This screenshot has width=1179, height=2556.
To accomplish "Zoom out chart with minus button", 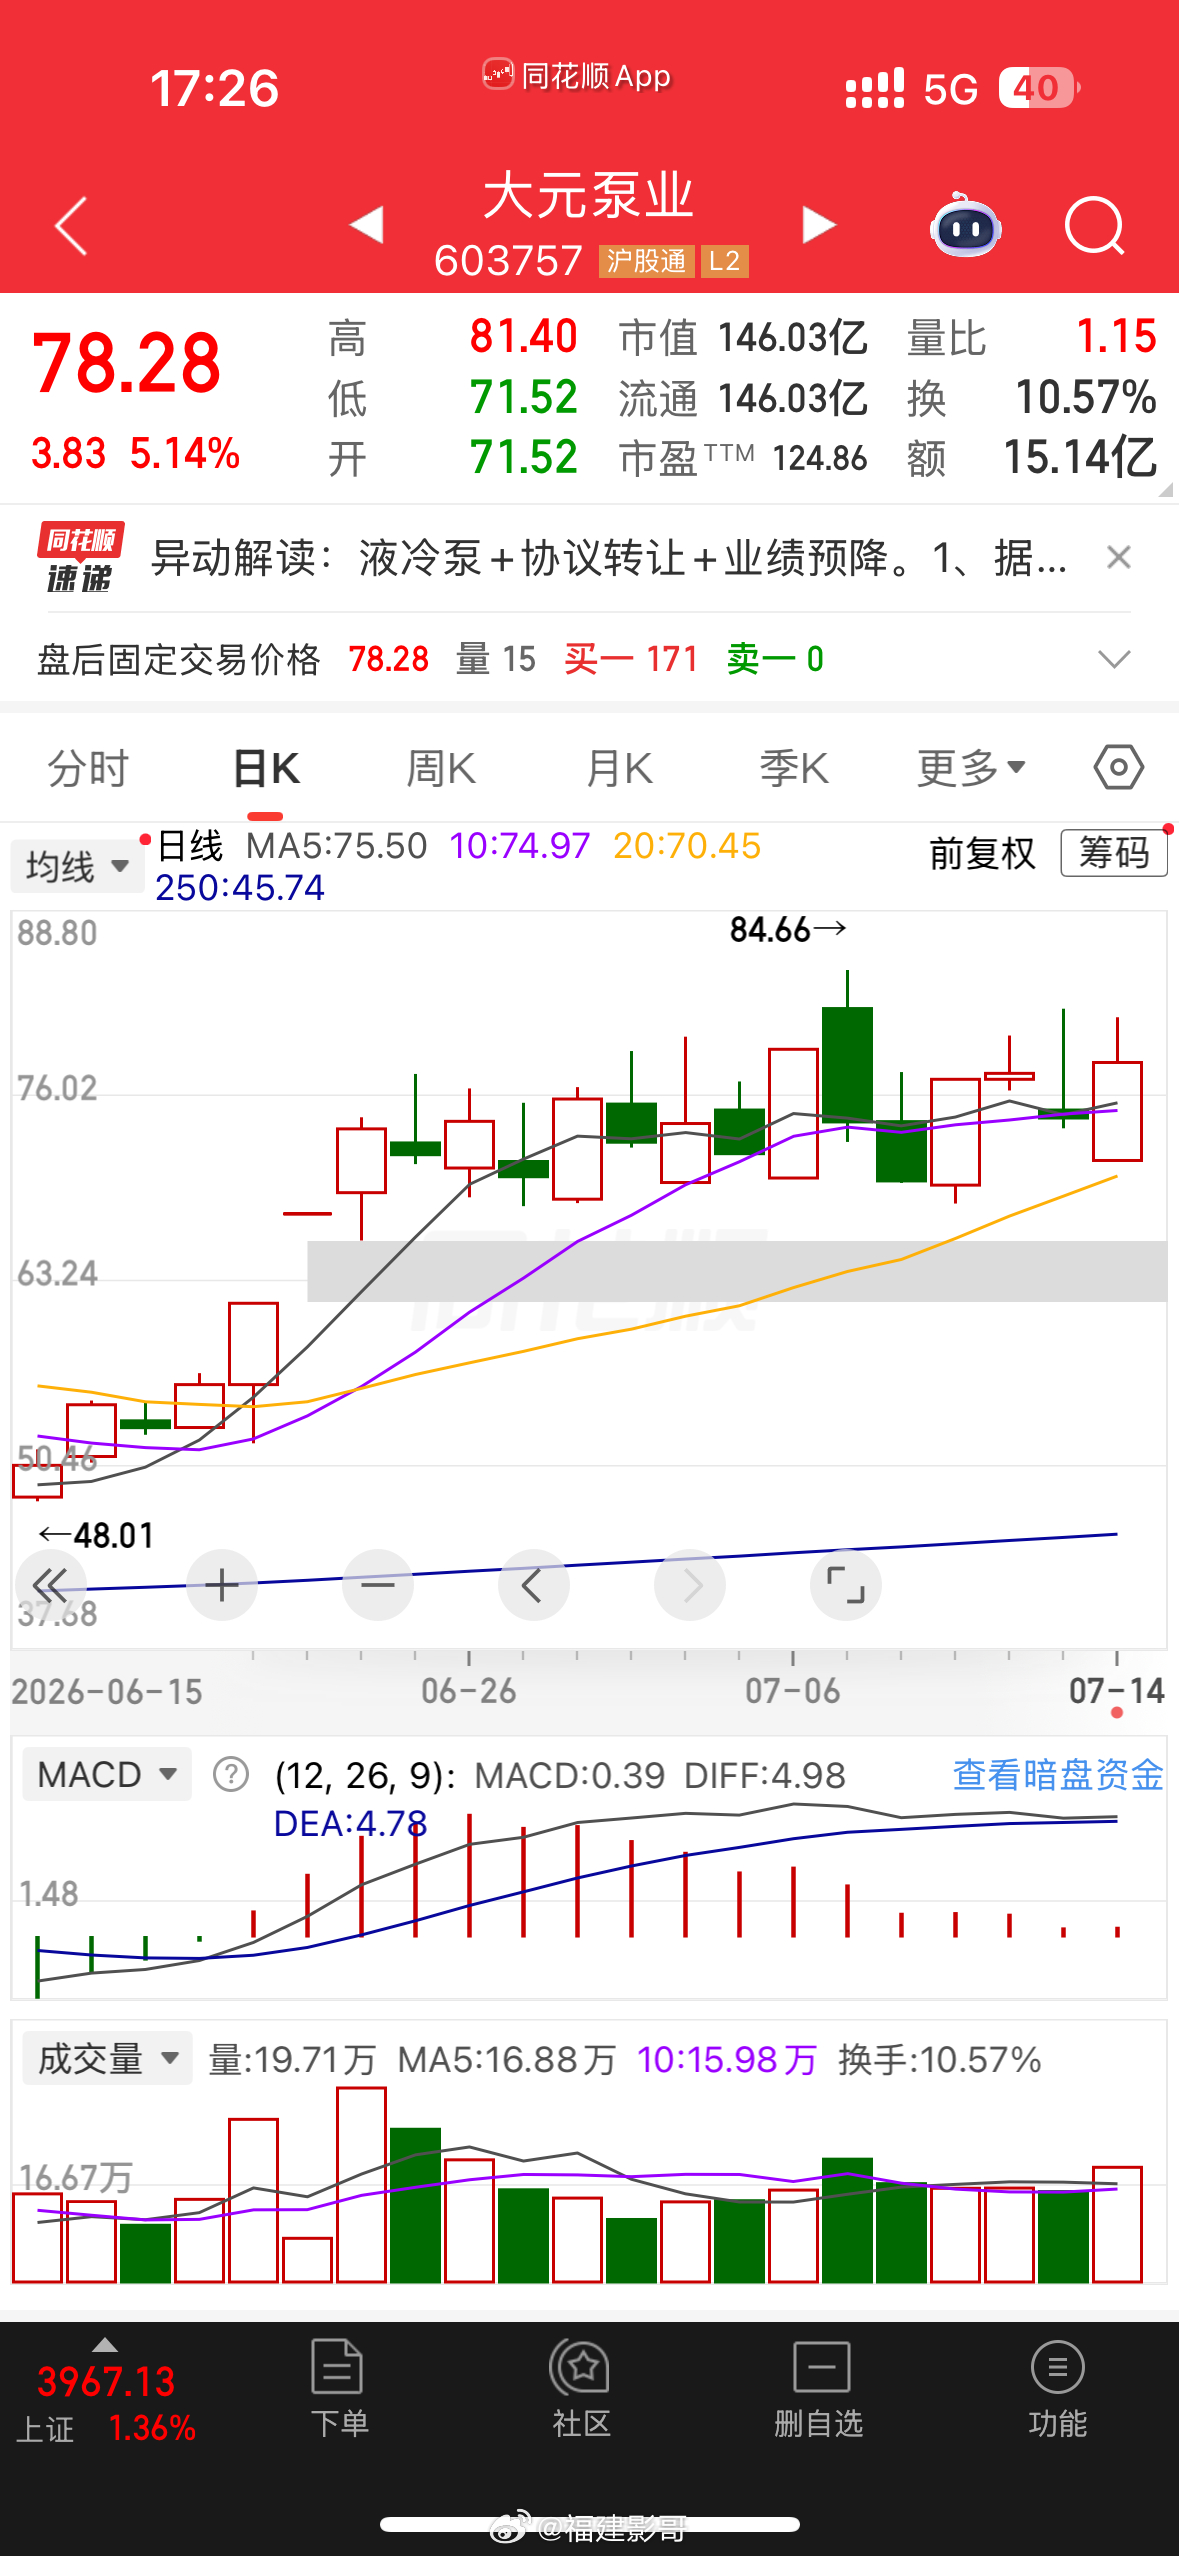I will (378, 1585).
